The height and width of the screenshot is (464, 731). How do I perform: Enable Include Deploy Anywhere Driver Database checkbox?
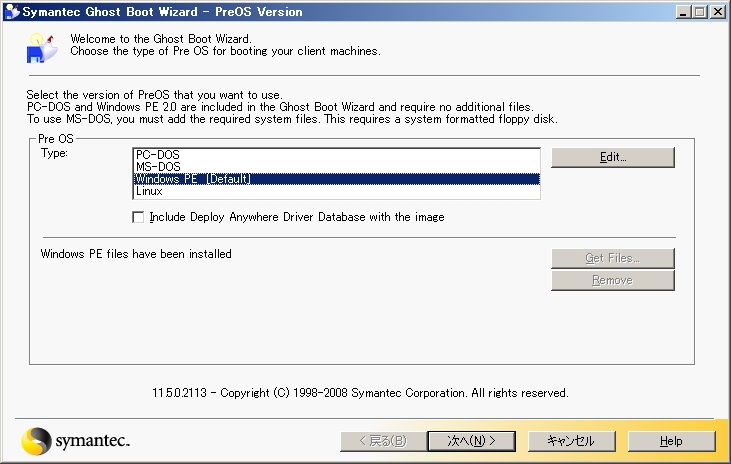pyautogui.click(x=138, y=217)
